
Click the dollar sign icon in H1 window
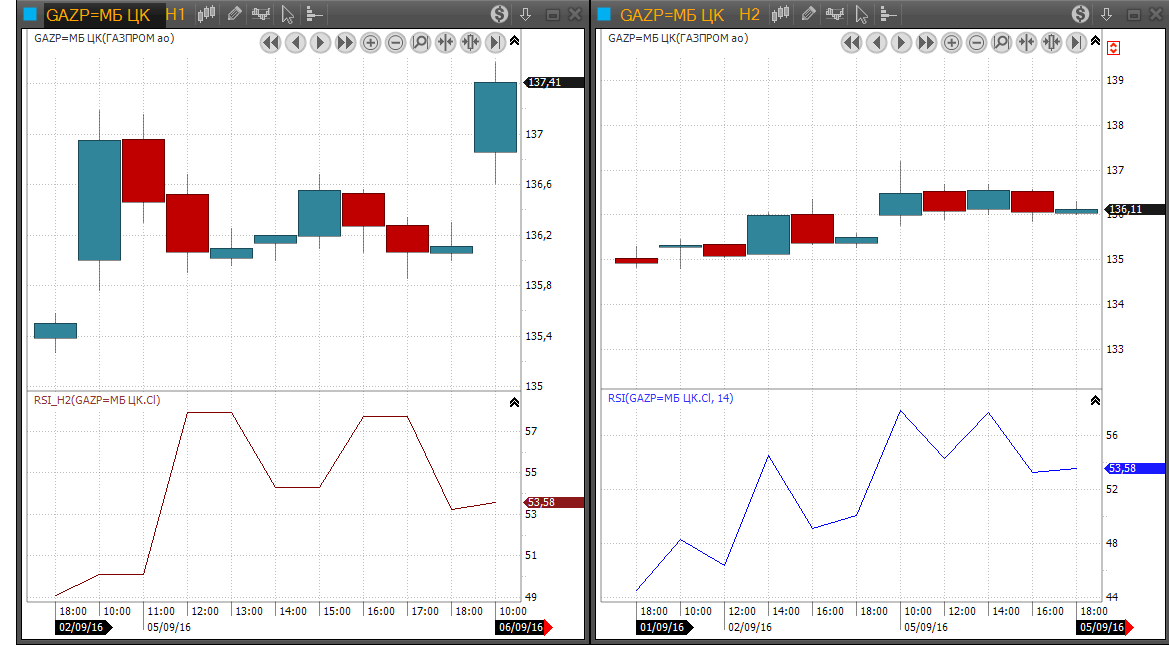[499, 14]
